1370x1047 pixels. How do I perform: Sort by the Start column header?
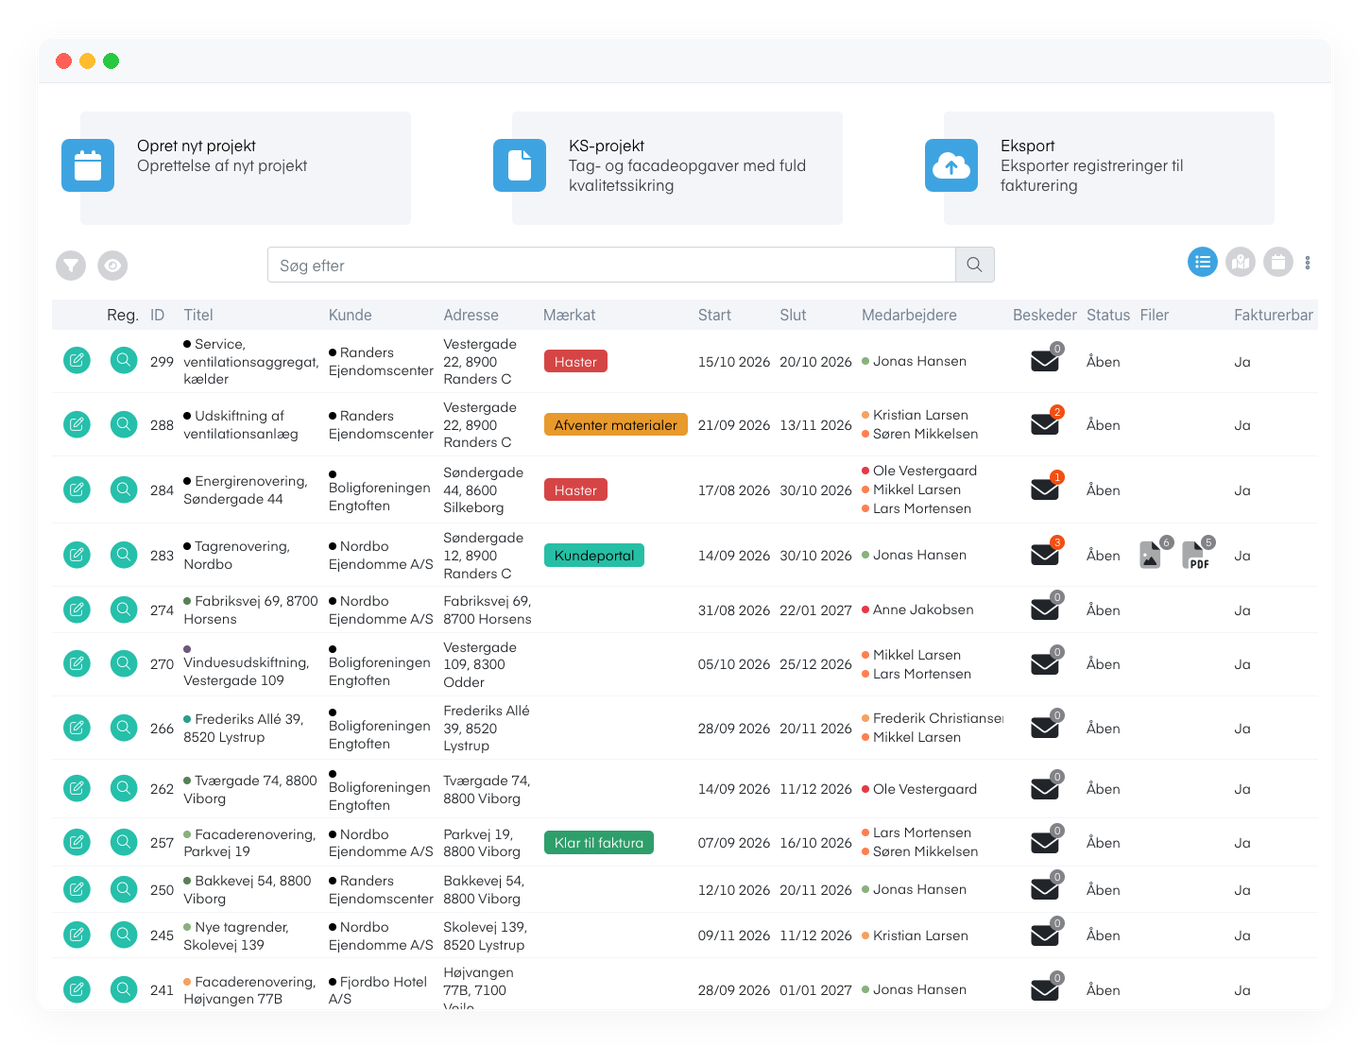pos(714,315)
